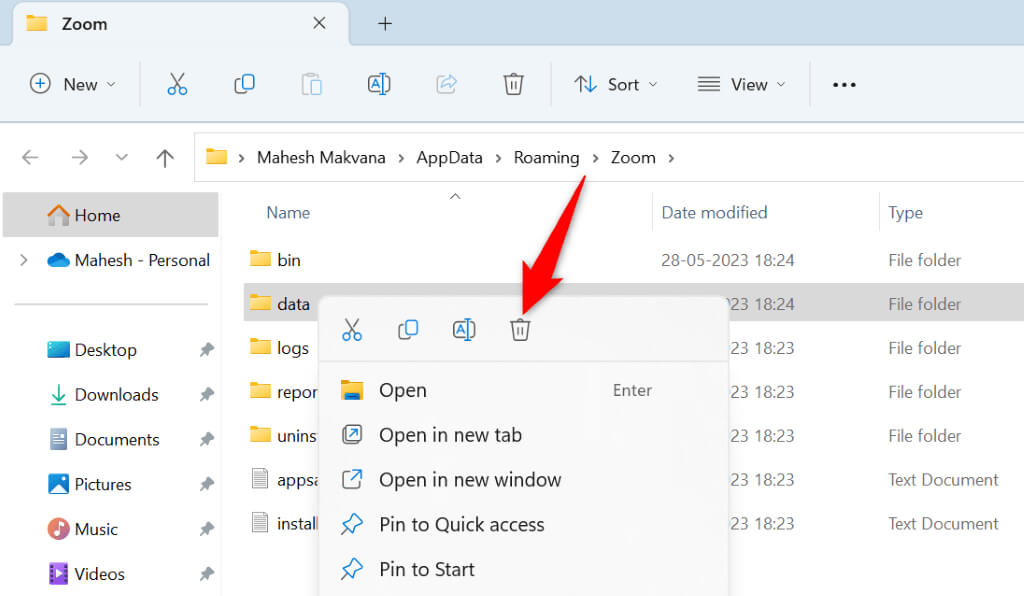Select the data folder
This screenshot has height=596, width=1024.
pyautogui.click(x=280, y=304)
